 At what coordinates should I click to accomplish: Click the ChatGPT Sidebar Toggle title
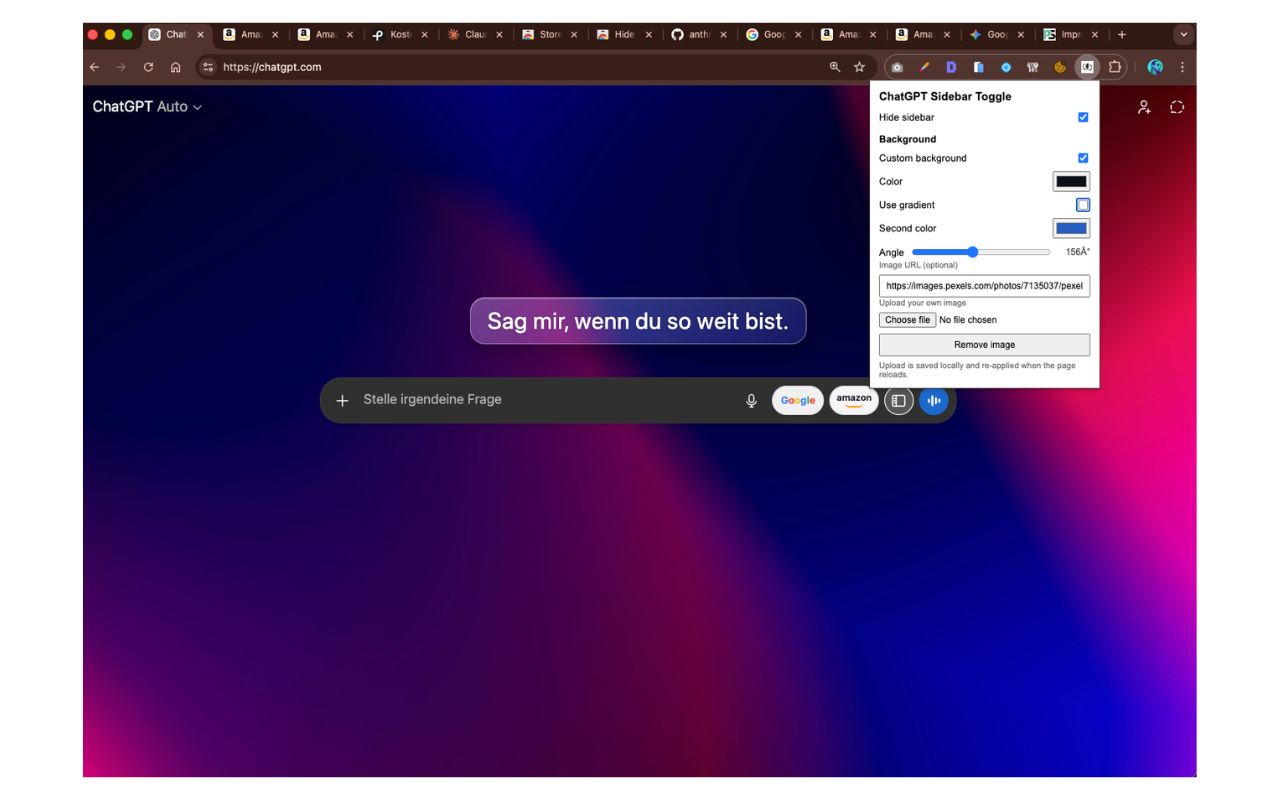coord(945,96)
